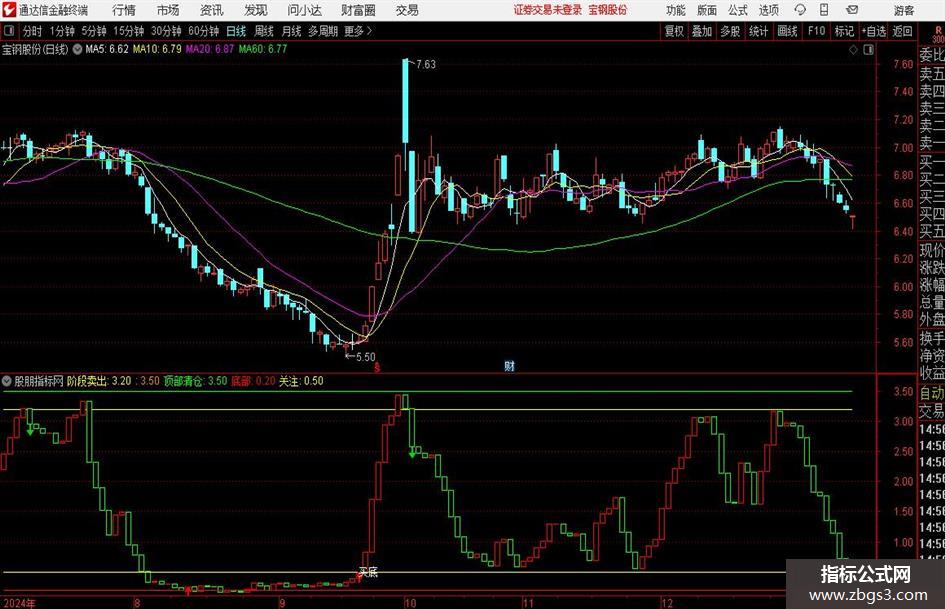Switch to the 分时 period tab
The image size is (945, 609).
pyautogui.click(x=32, y=31)
